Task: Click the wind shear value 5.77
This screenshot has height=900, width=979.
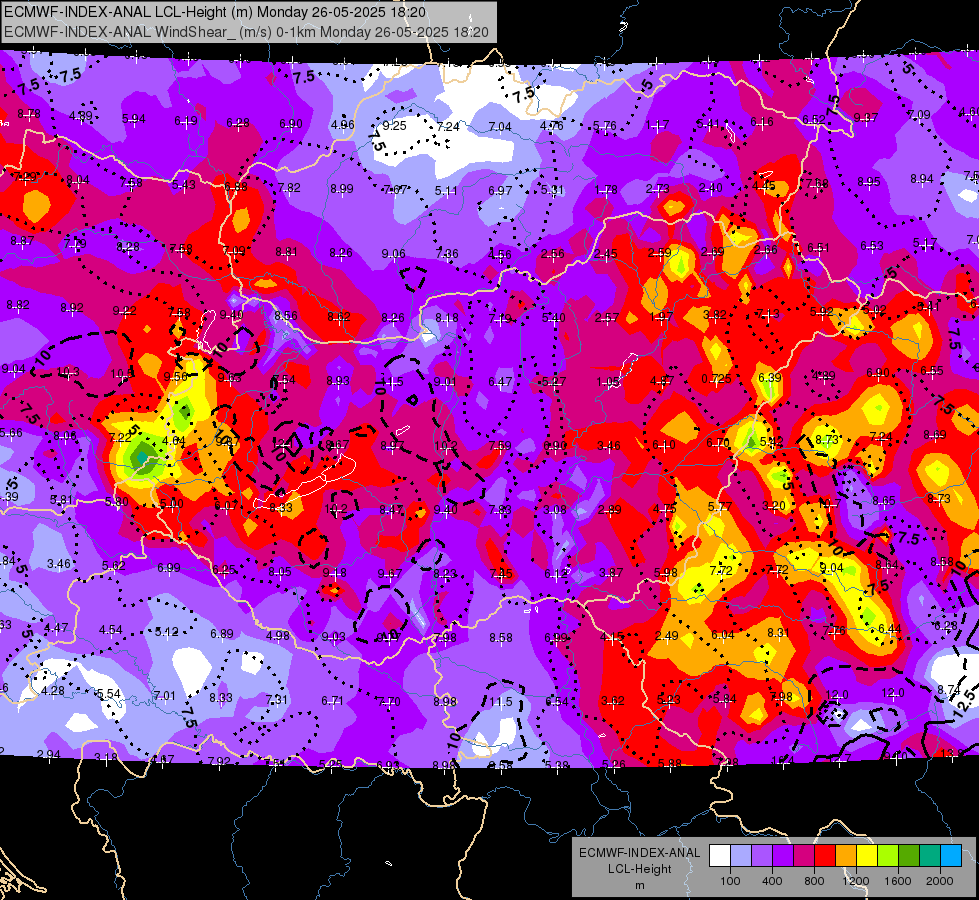Action: [x=719, y=507]
